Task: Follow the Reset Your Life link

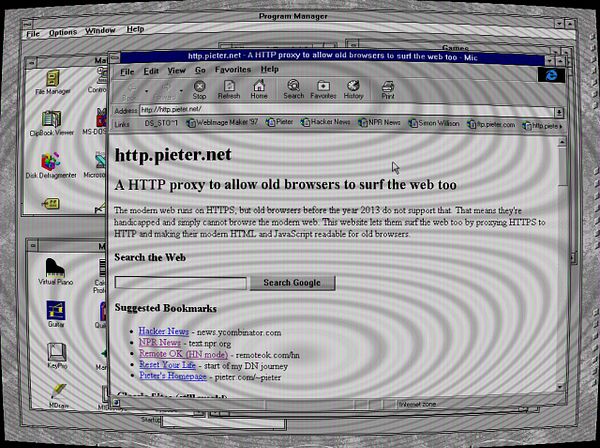Action: pyautogui.click(x=167, y=365)
